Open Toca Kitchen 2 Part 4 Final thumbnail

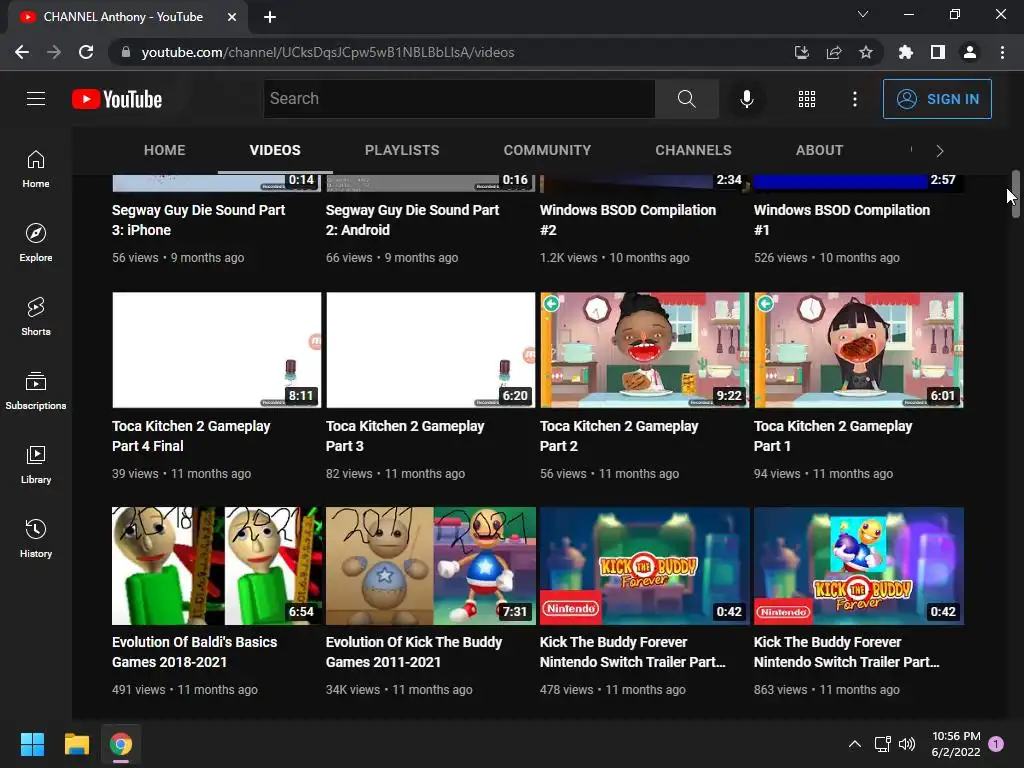pos(217,350)
